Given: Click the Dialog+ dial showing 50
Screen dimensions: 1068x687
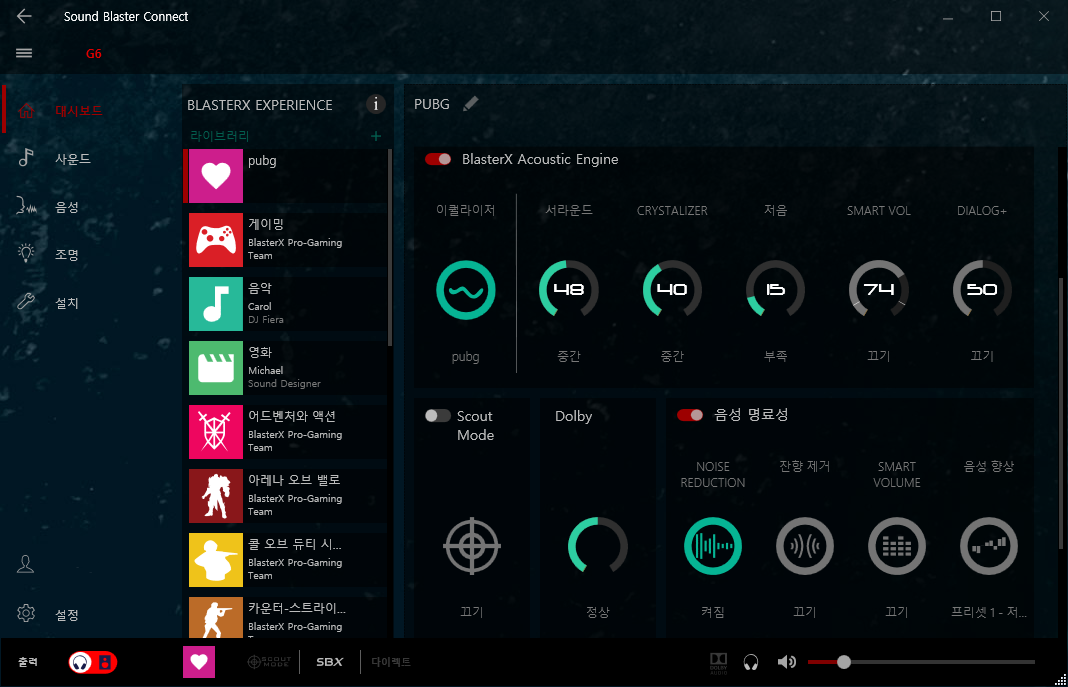Looking at the screenshot, I should click(981, 290).
